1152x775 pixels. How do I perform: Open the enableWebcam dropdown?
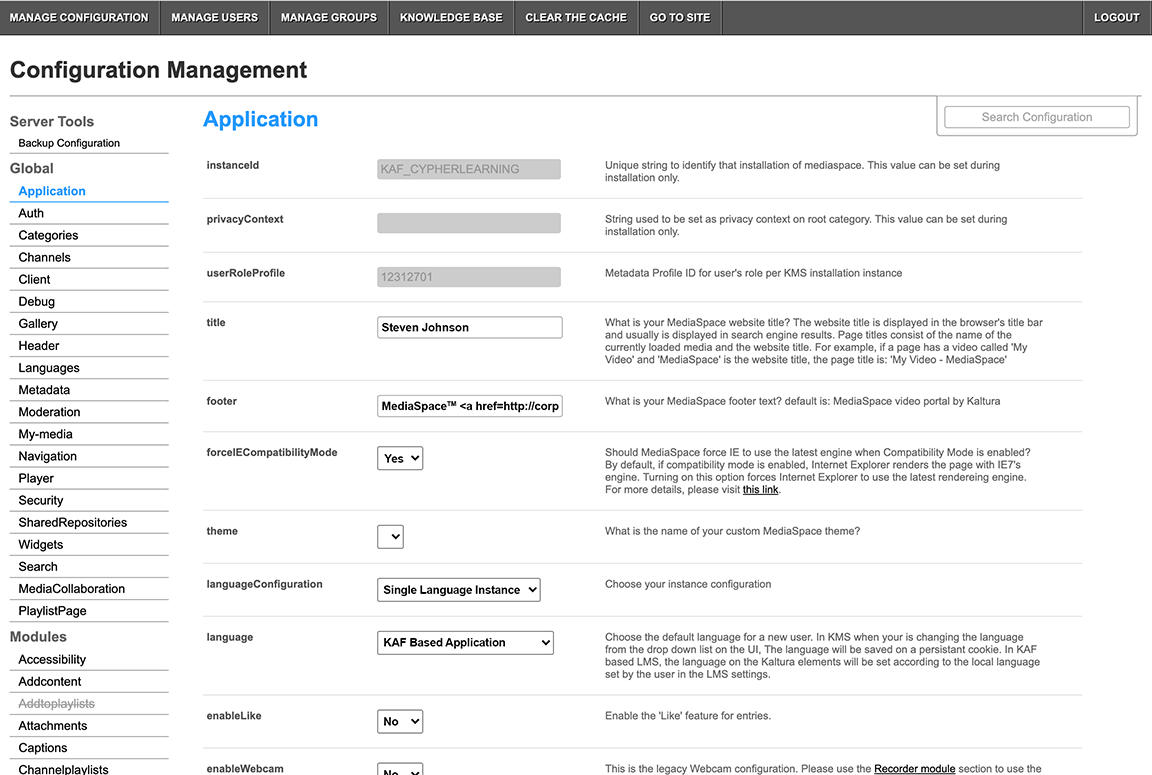click(400, 769)
